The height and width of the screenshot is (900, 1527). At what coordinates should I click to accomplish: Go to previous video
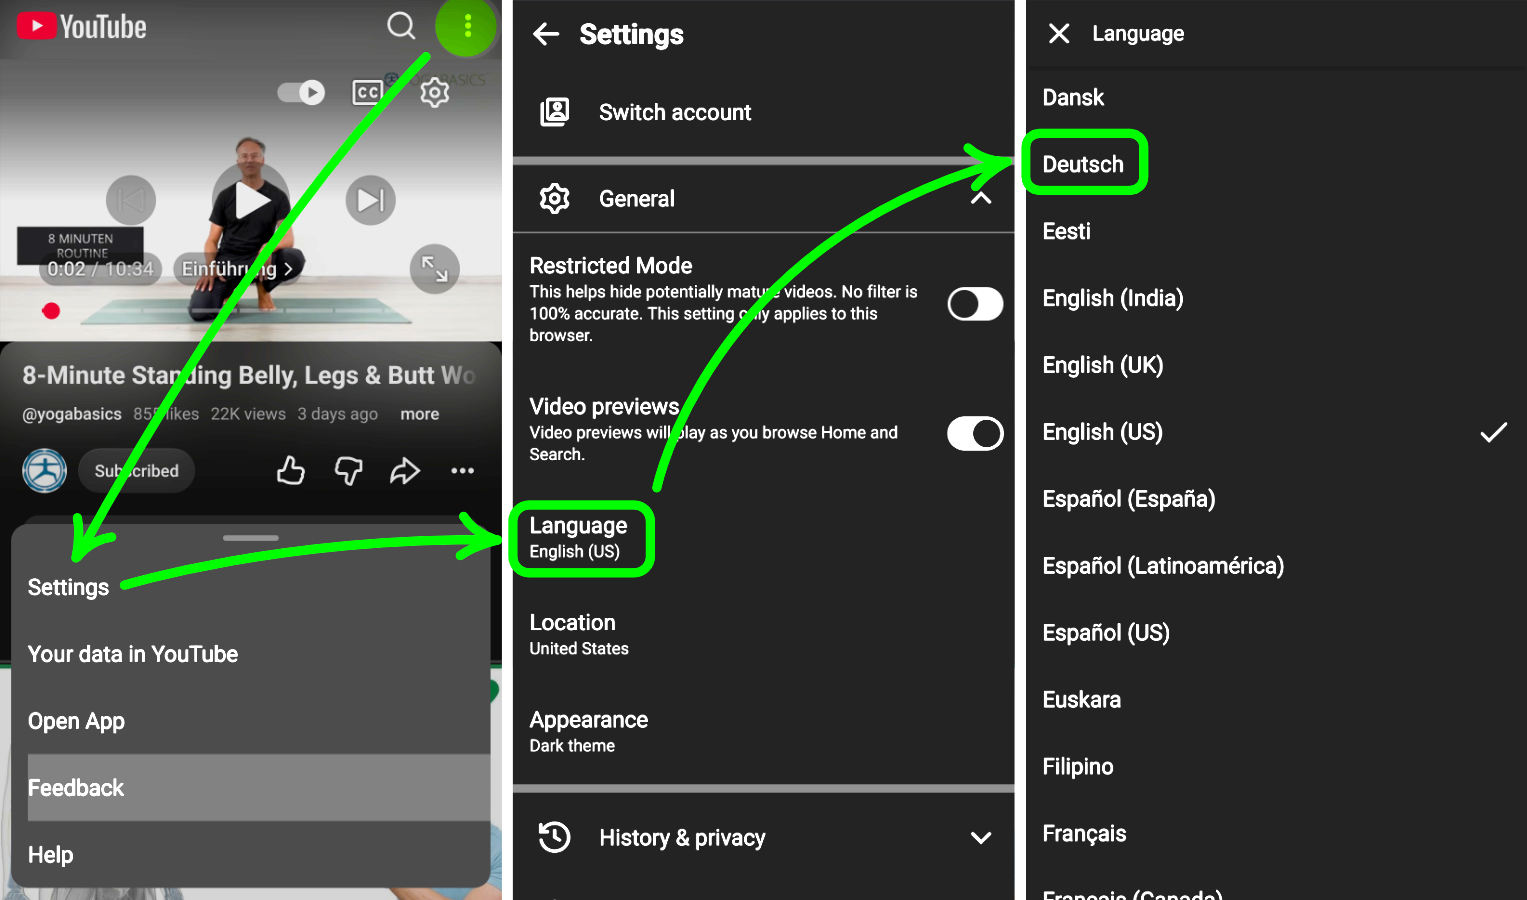[131, 201]
